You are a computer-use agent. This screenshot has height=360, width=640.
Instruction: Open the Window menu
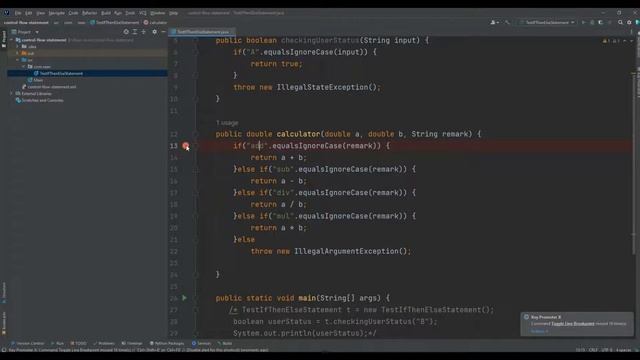tap(158, 13)
